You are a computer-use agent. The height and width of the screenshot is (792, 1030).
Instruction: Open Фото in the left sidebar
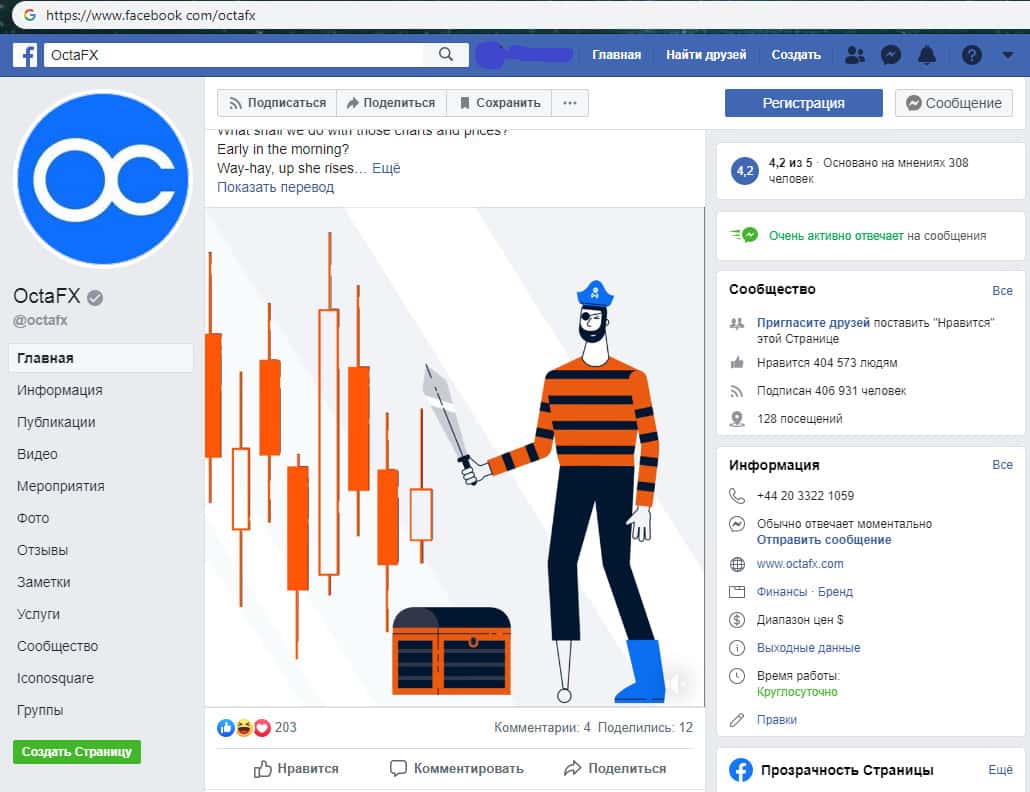33,518
